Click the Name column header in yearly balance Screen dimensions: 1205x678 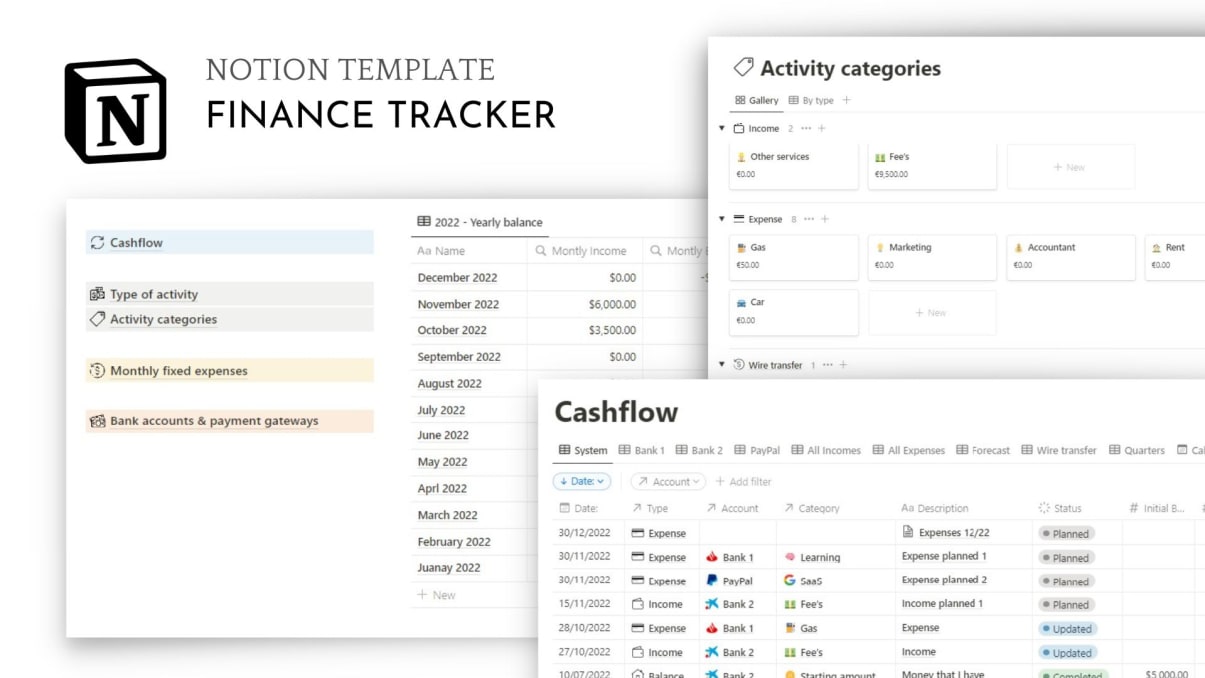(x=468, y=250)
